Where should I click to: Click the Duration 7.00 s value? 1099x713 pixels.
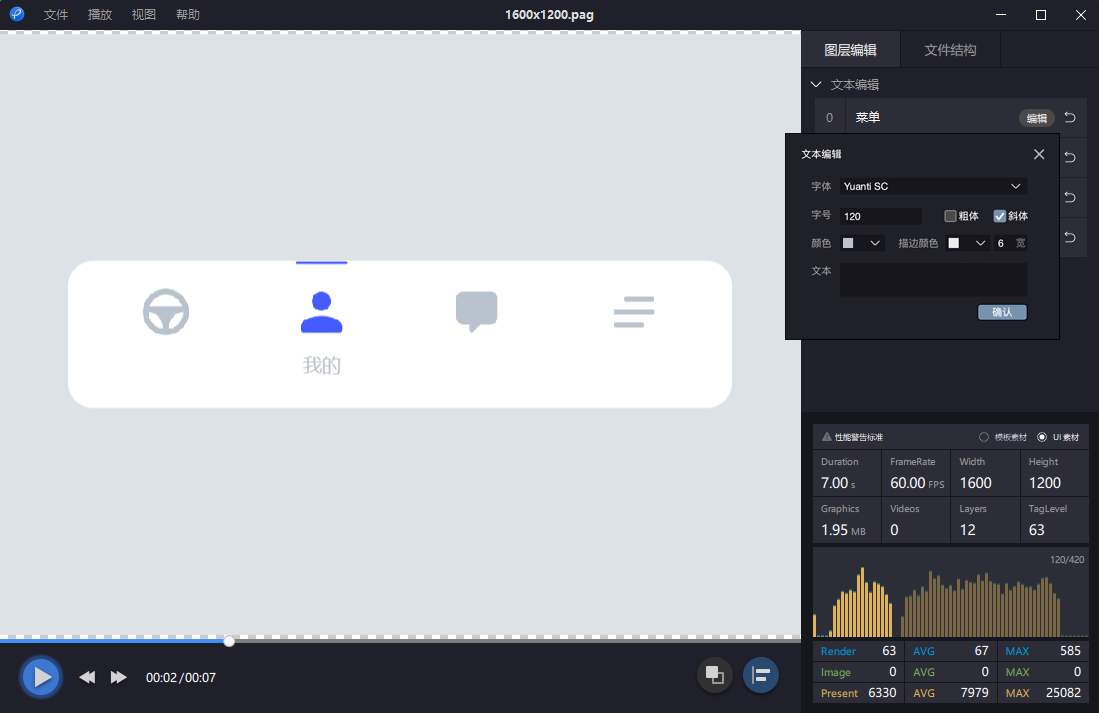pyautogui.click(x=838, y=483)
